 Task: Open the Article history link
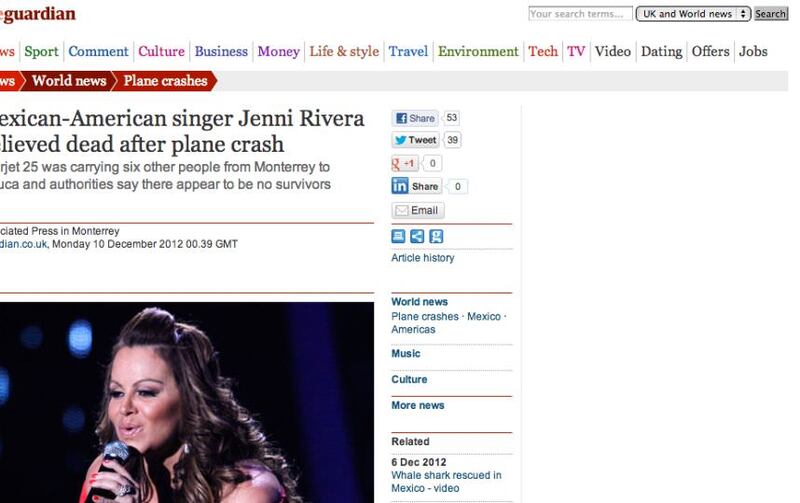422,258
